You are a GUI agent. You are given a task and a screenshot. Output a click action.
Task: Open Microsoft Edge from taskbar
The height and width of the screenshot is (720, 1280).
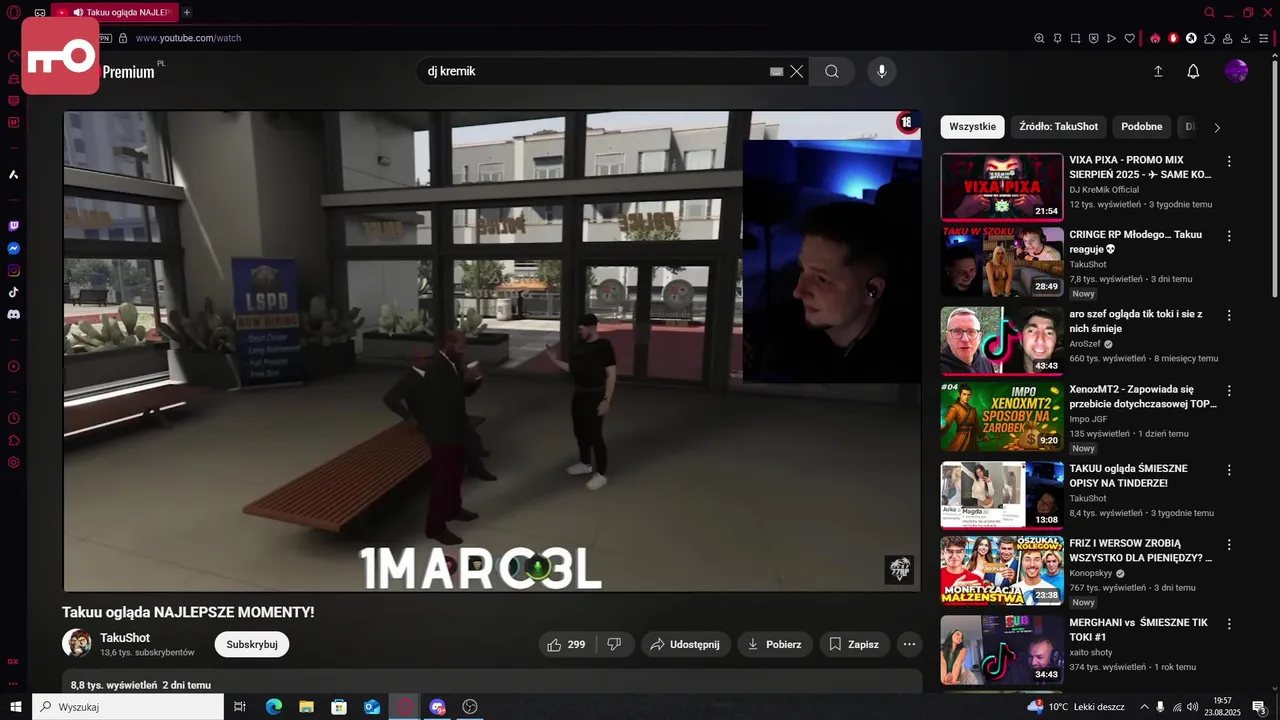tap(274, 707)
